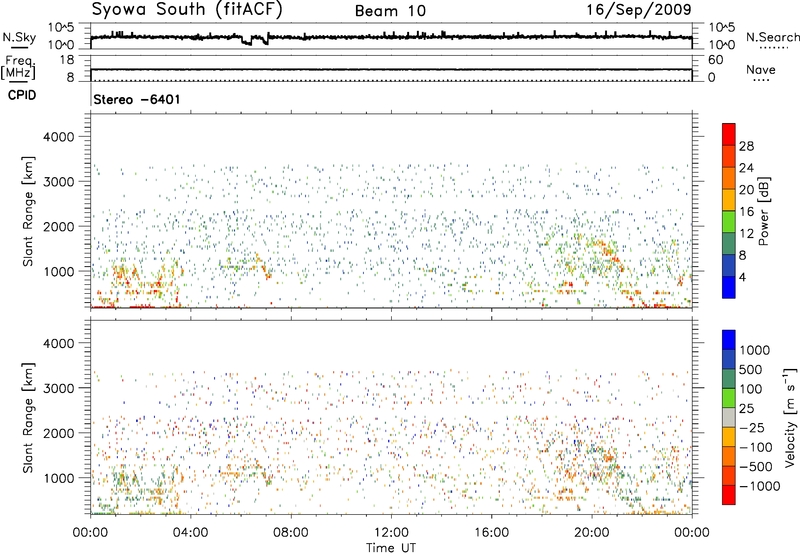Click the solid line sample under N.Sky

tap(19, 47)
